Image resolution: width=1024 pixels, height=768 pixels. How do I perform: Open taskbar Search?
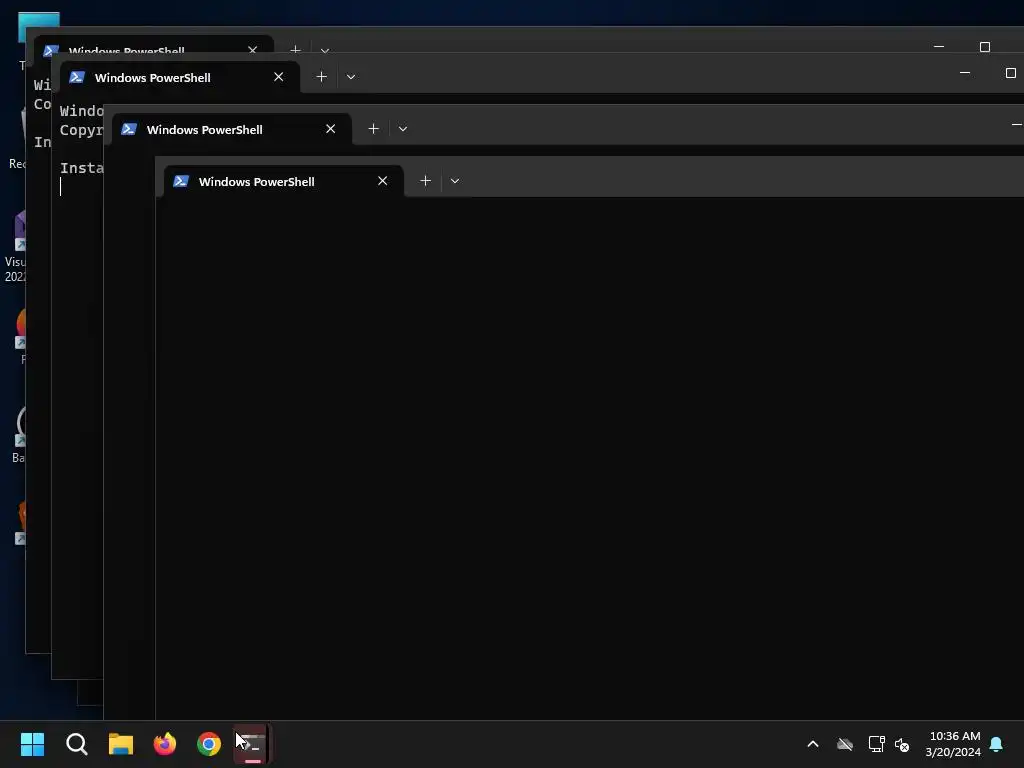(x=76, y=744)
